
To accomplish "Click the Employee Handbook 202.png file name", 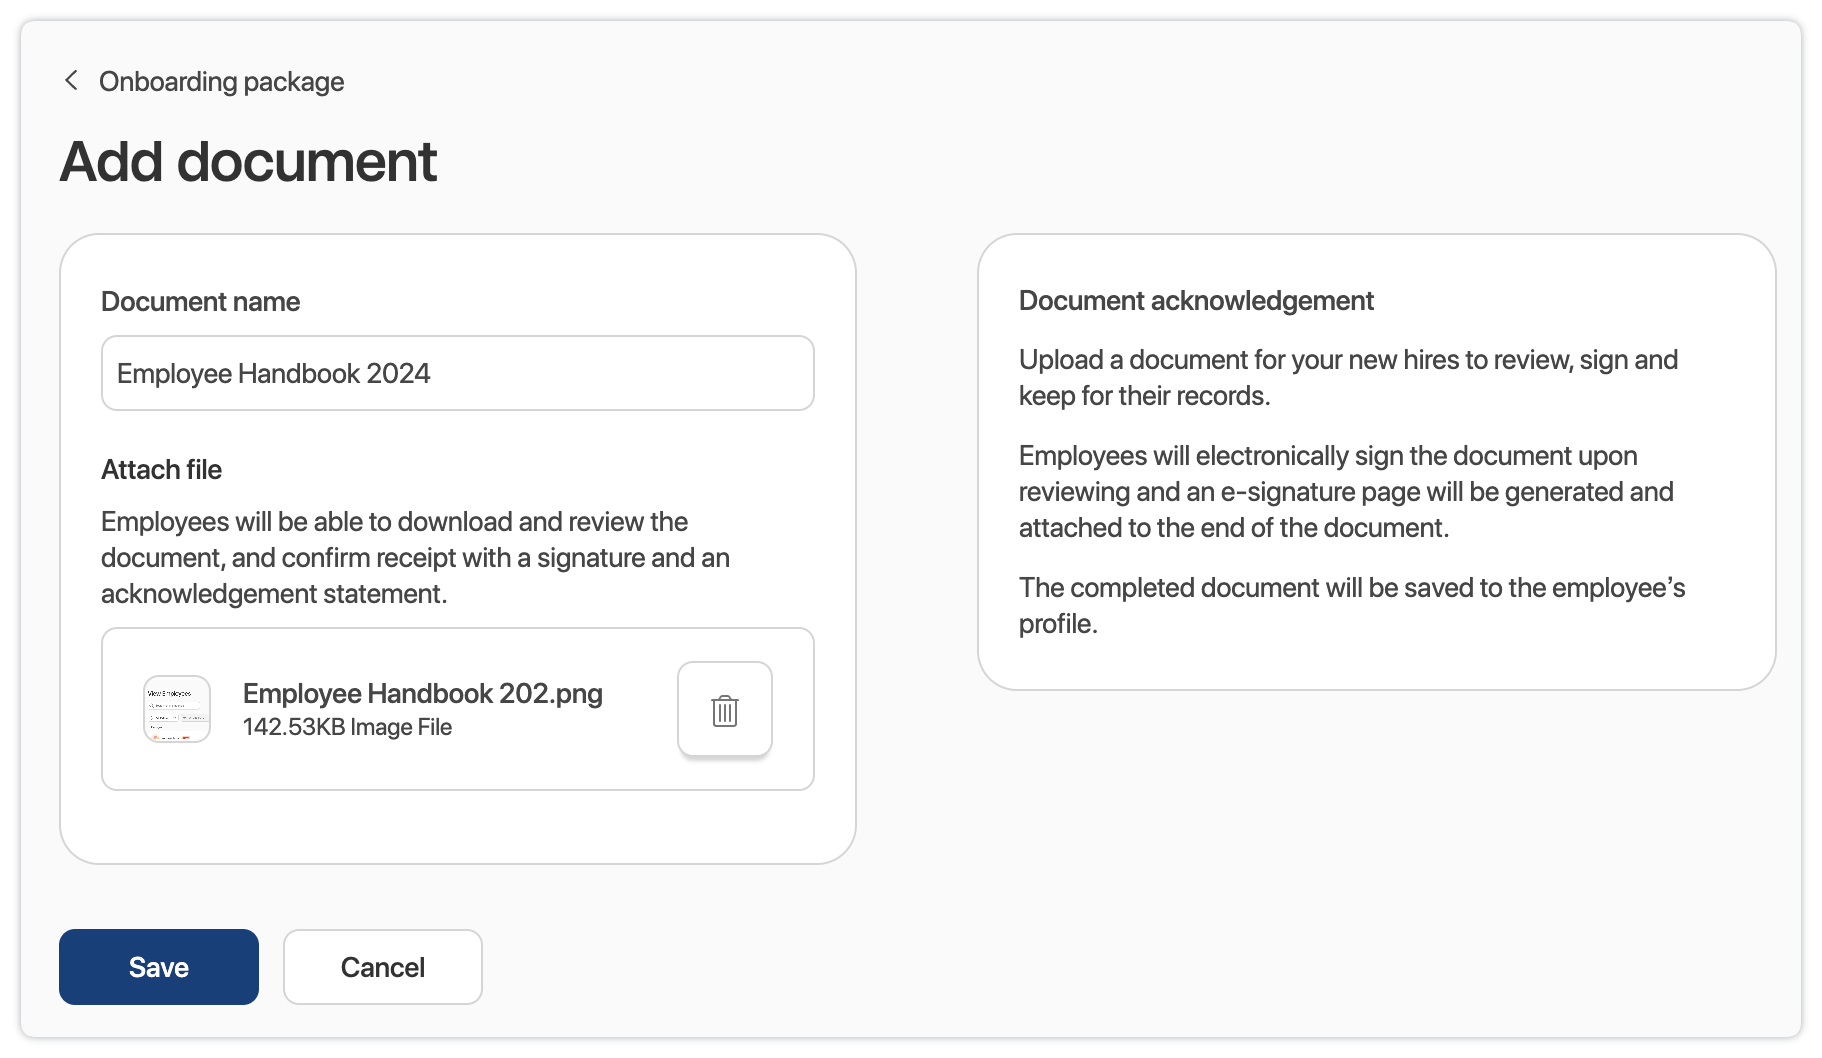I will 422,693.
